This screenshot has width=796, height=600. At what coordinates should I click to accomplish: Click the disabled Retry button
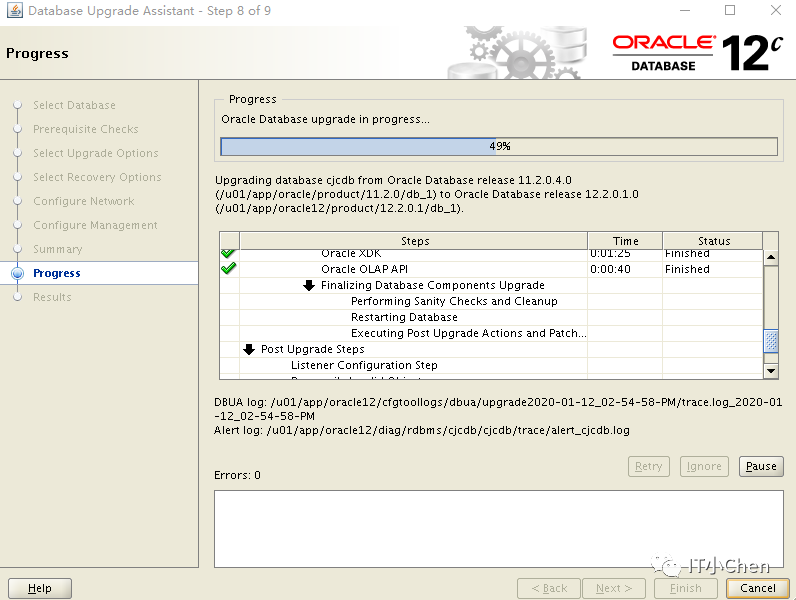[649, 466]
